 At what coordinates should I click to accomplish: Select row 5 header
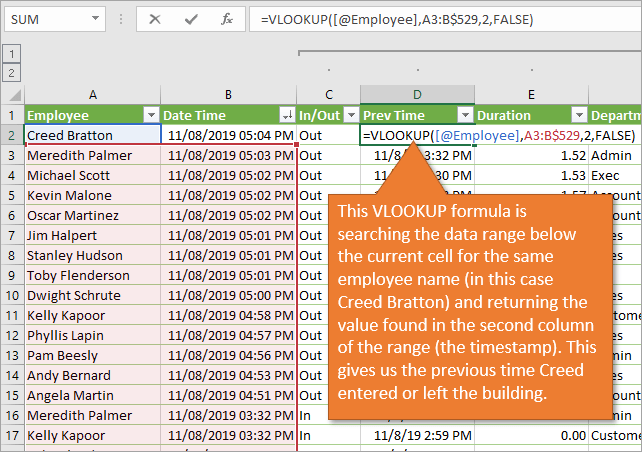click(11, 196)
